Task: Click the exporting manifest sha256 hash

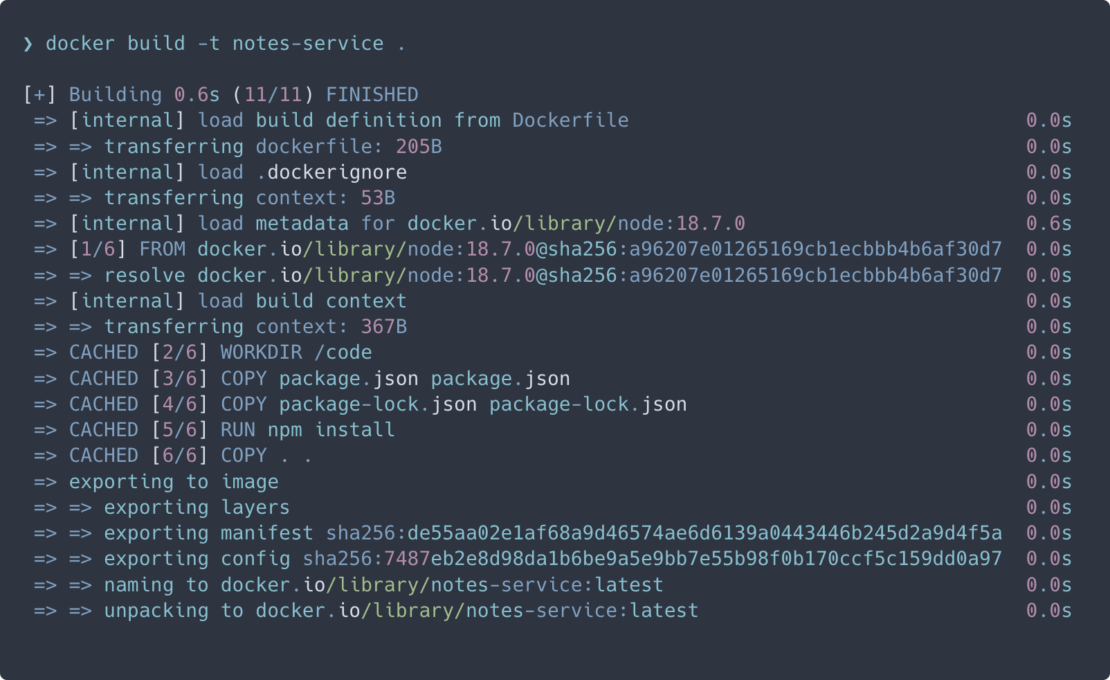Action: pos(664,533)
